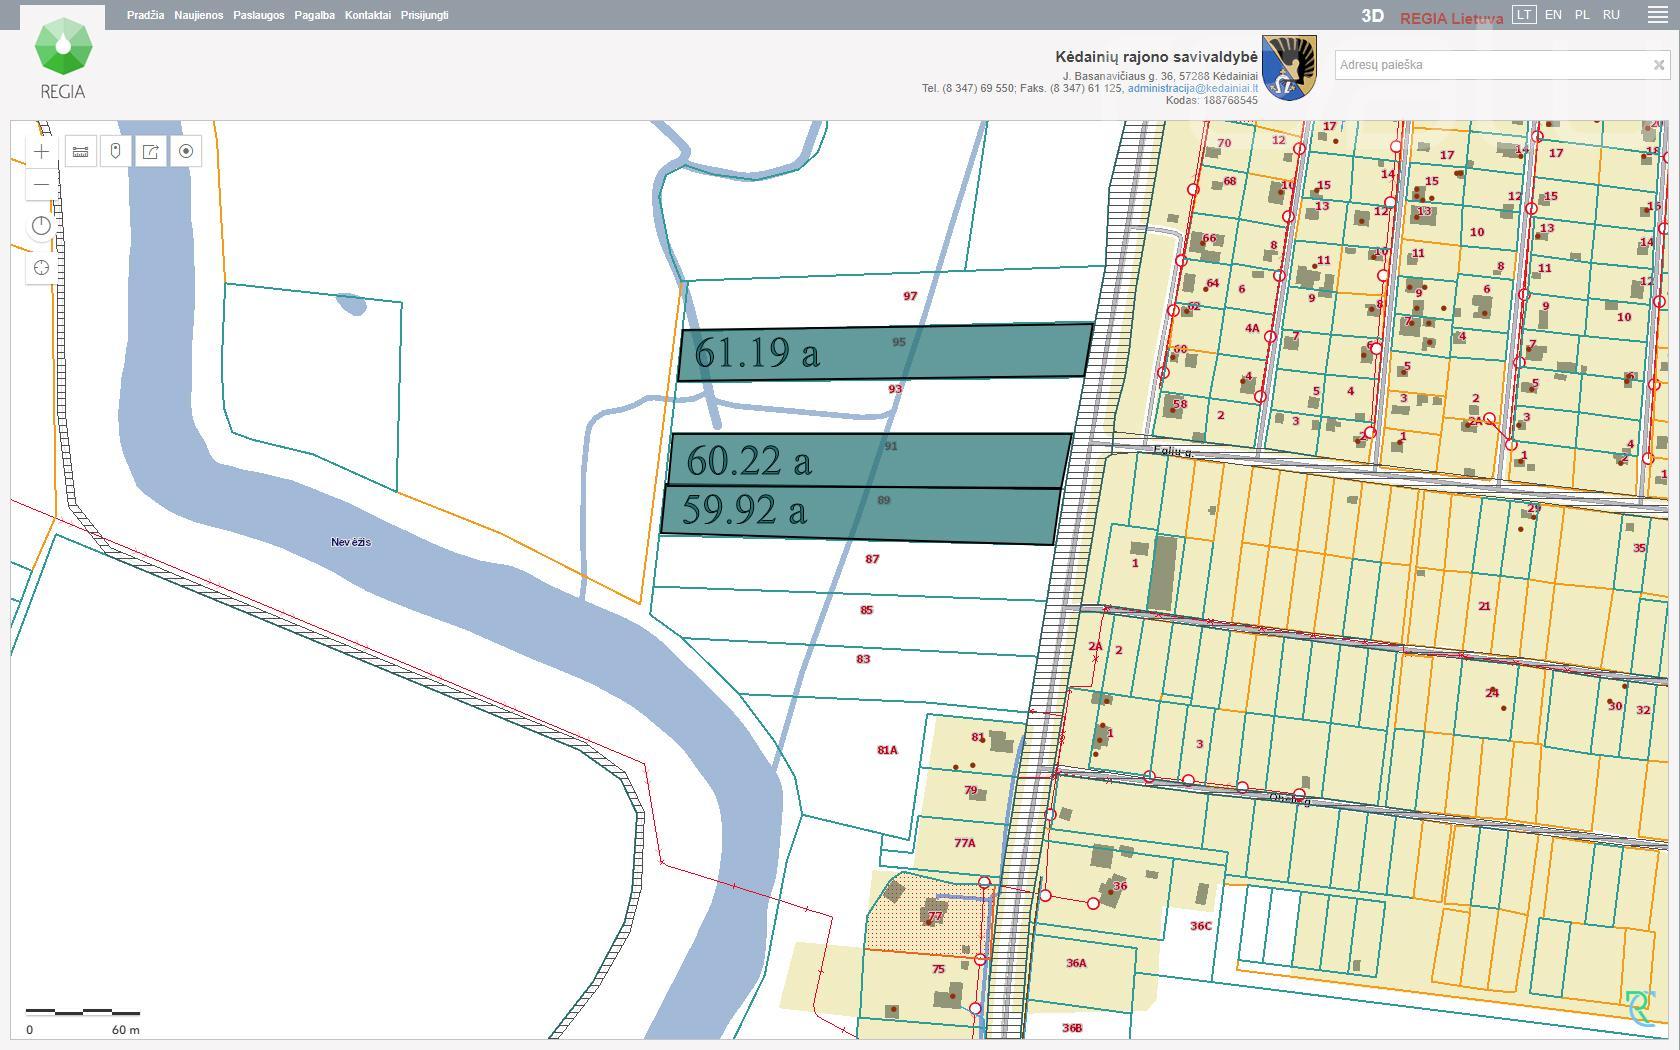Toggle the radio-style layers button
The image size is (1680, 1050).
tap(186, 152)
